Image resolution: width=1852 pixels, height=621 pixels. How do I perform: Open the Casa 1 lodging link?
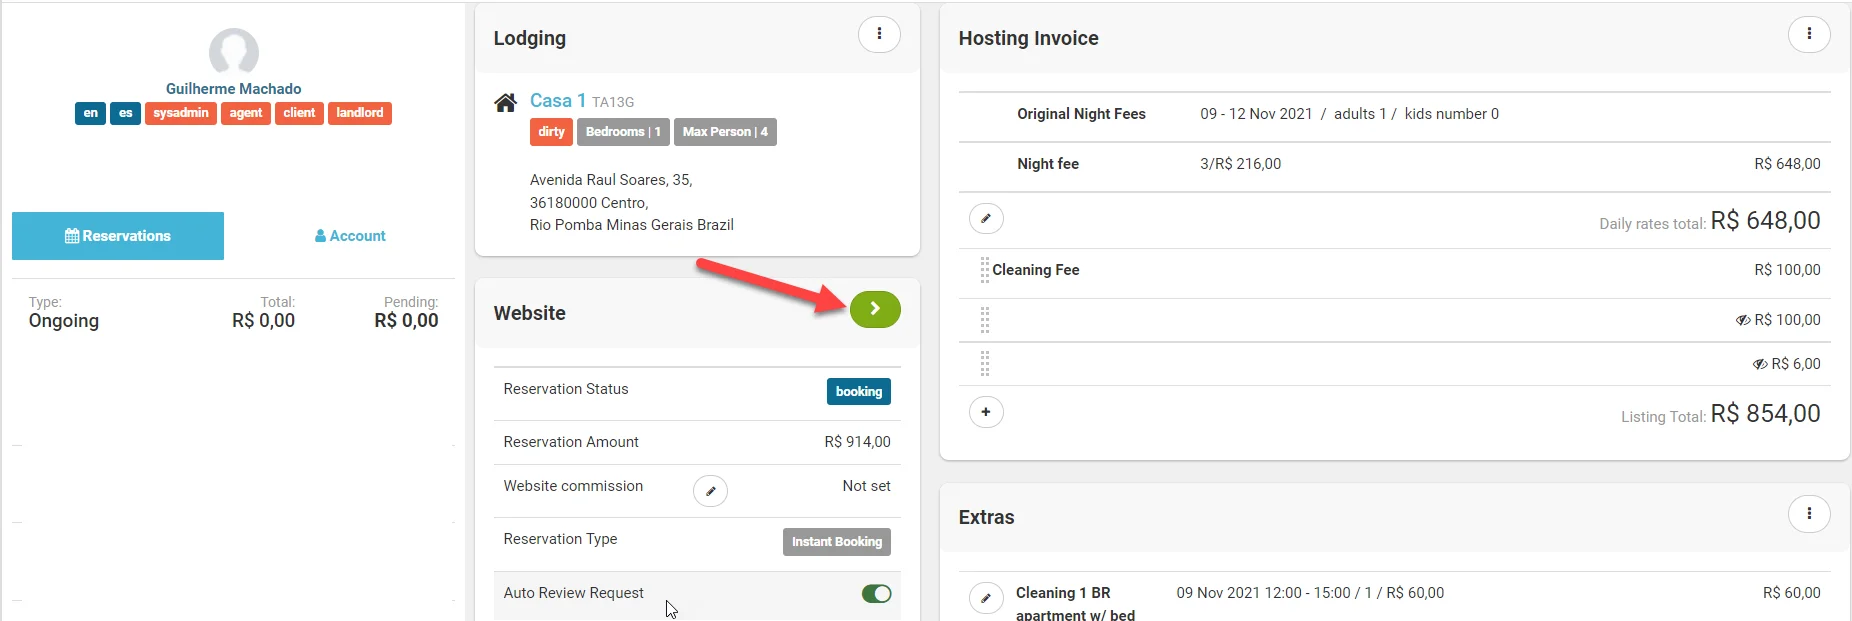coord(557,101)
